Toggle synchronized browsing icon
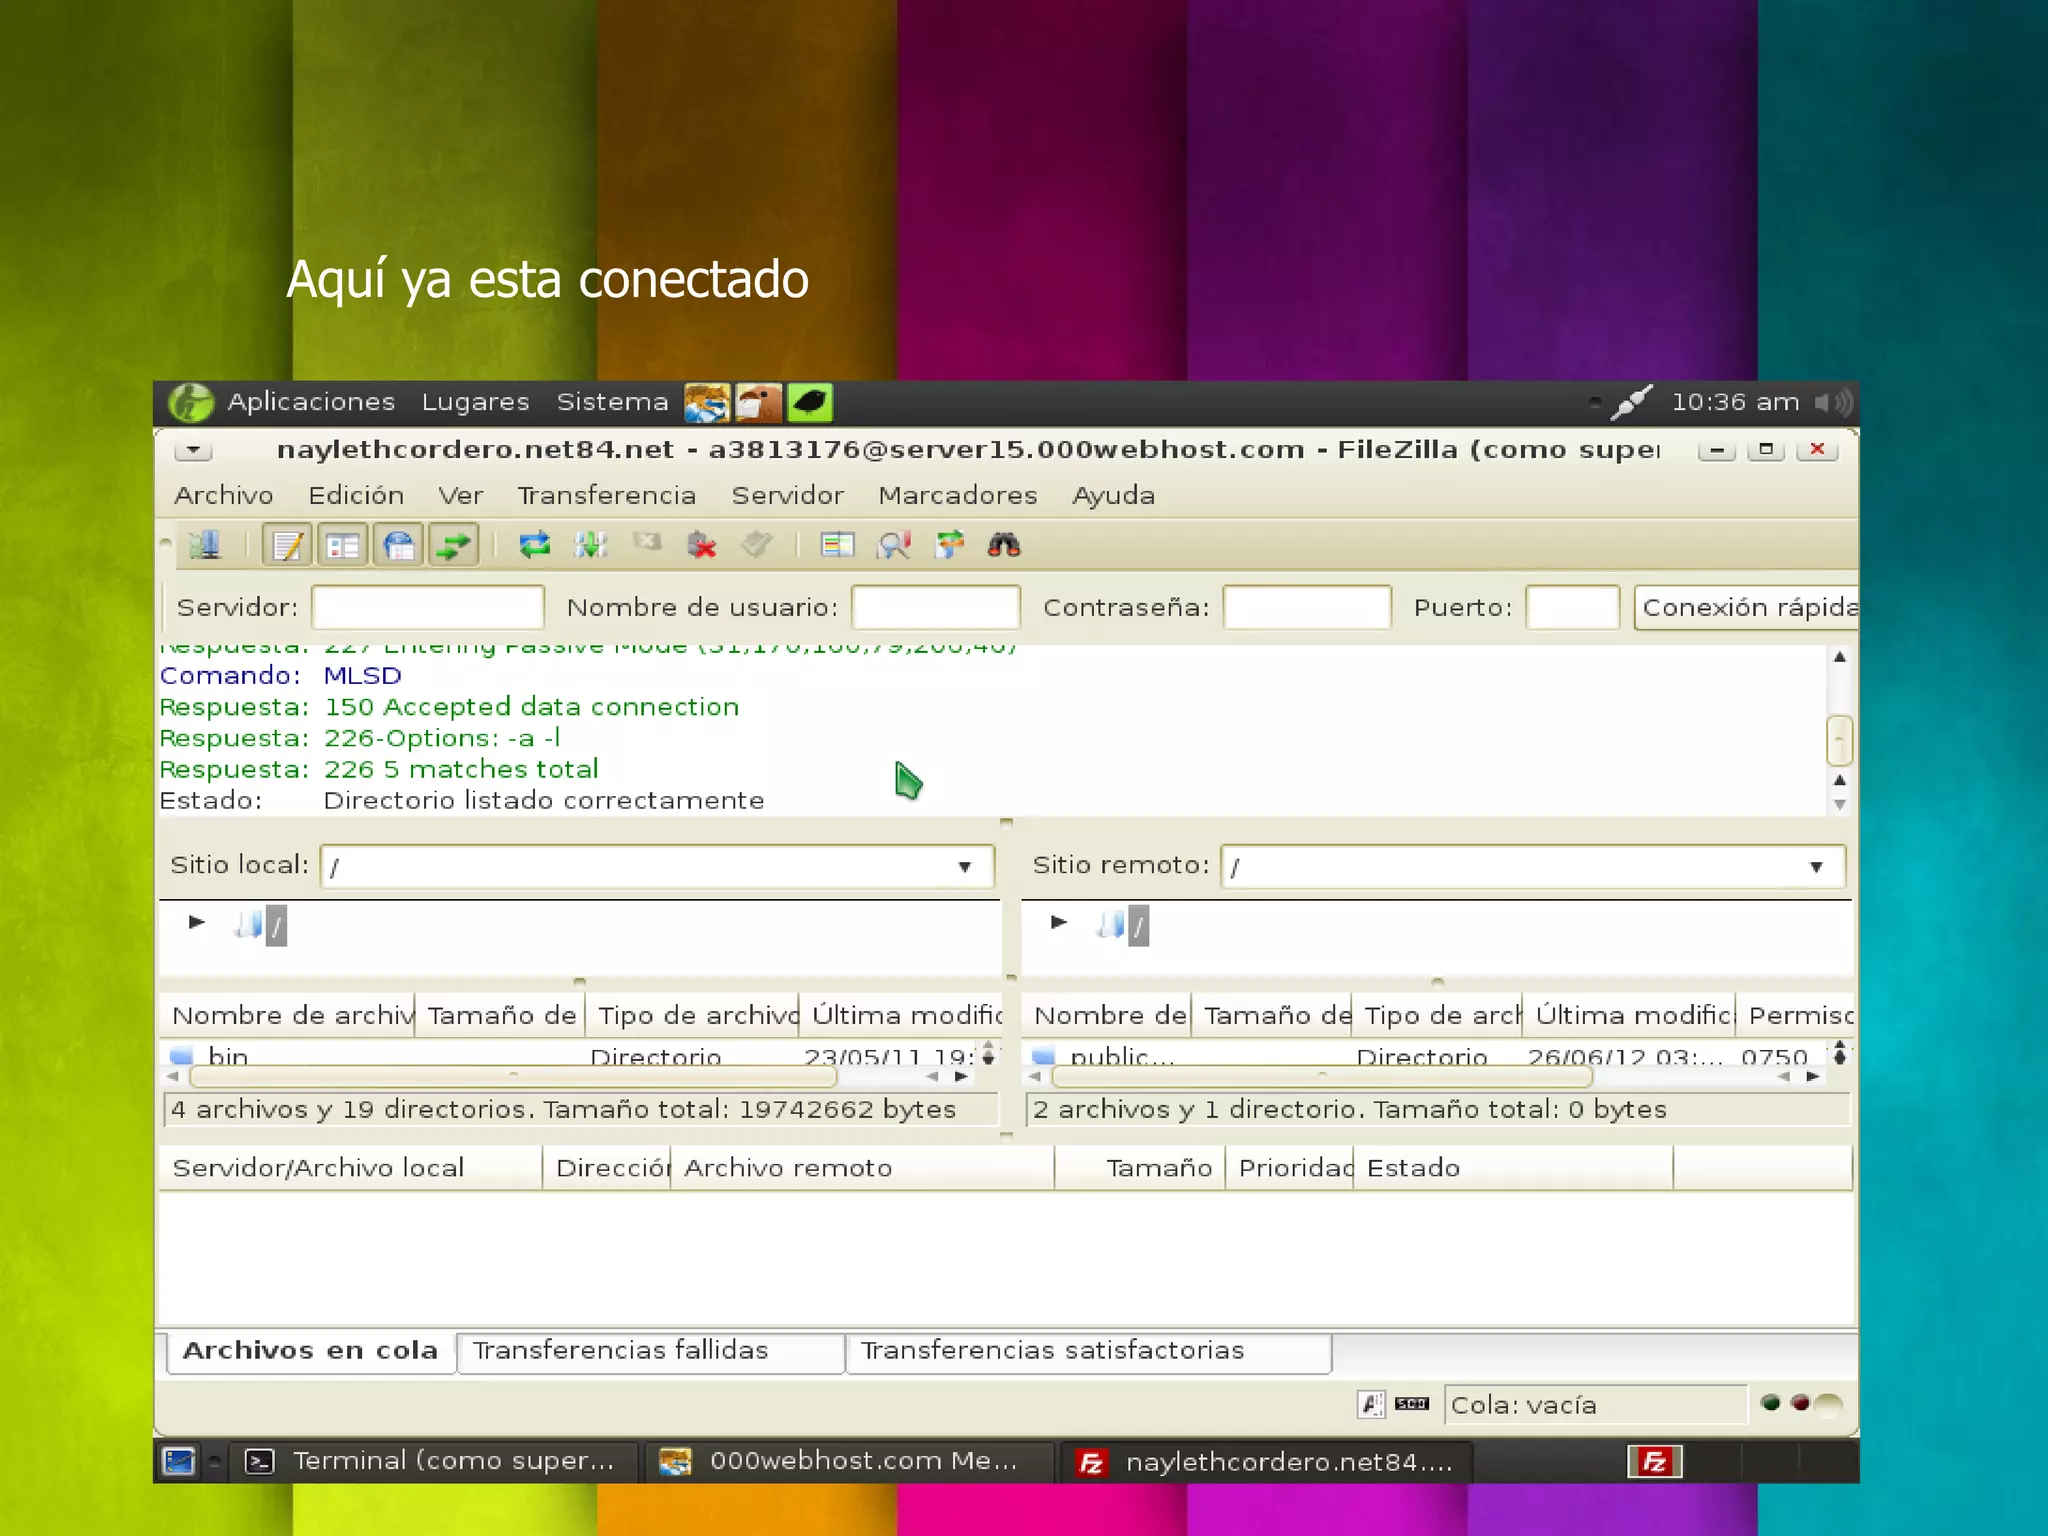The height and width of the screenshot is (1536, 2048). coord(949,545)
